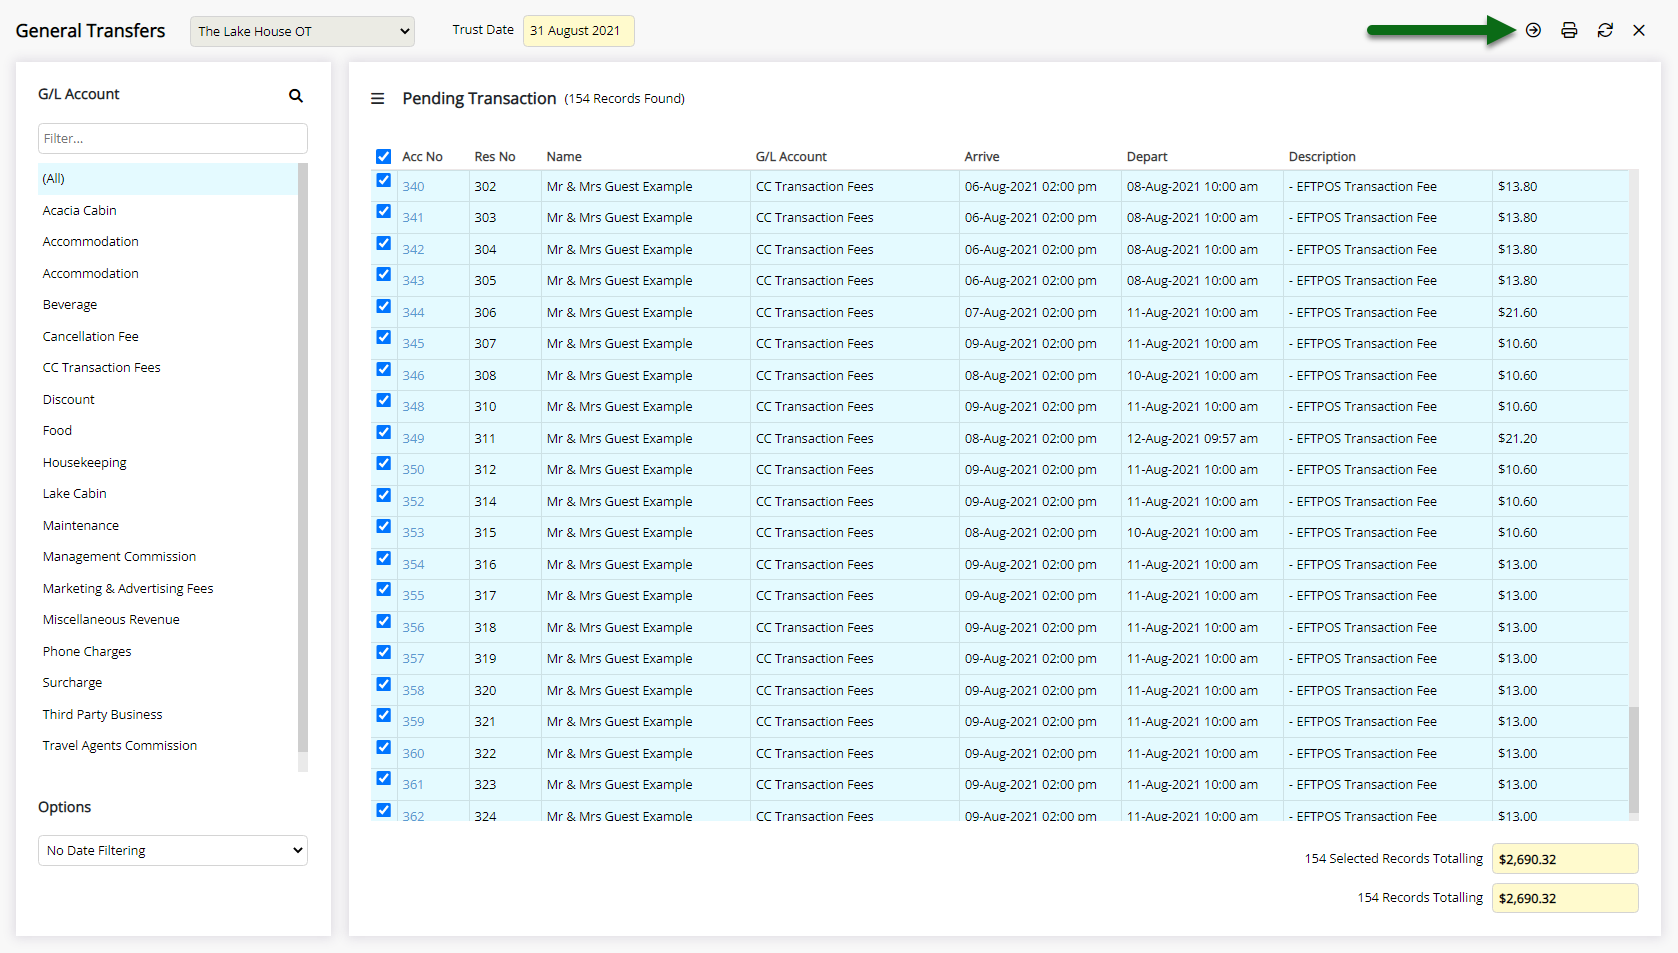Click the $21.60 amount for Res No 306
Viewport: 1678px width, 953px height.
tap(1517, 312)
